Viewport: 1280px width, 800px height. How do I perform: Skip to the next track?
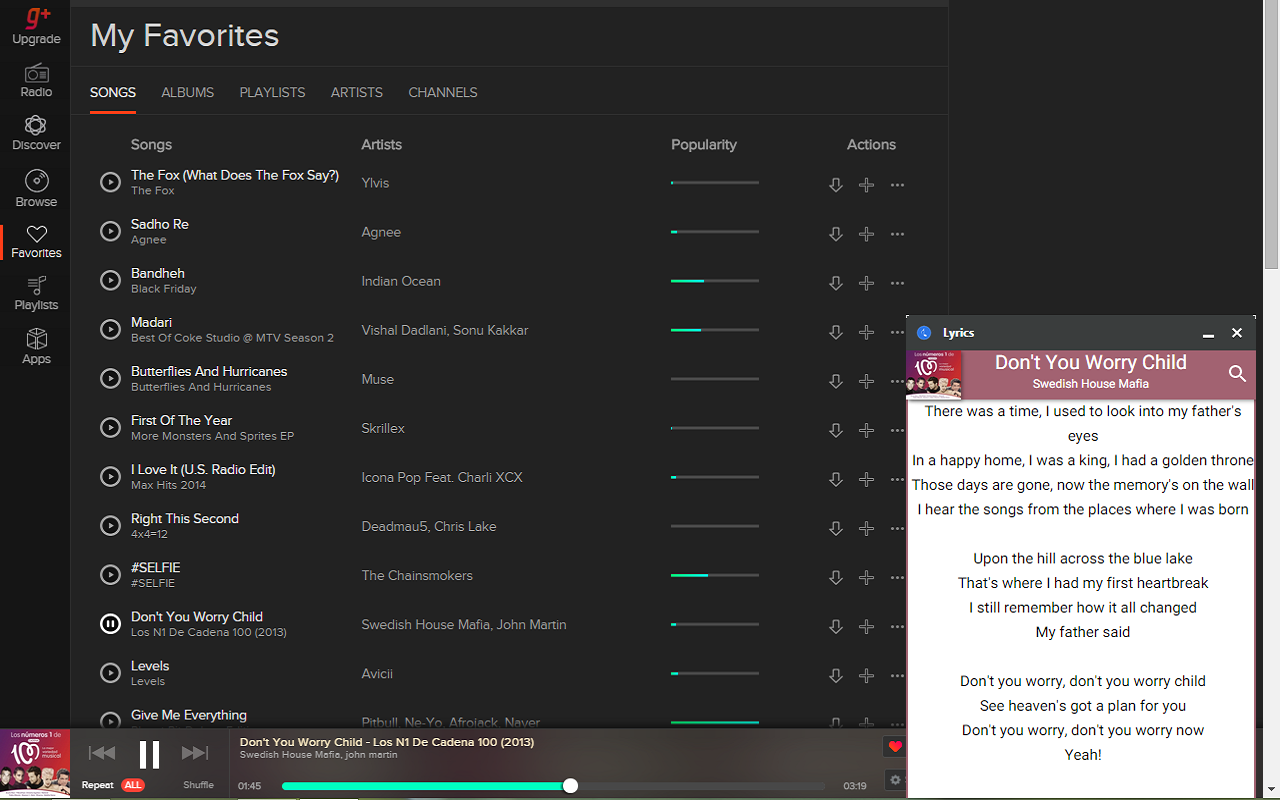pyautogui.click(x=195, y=753)
